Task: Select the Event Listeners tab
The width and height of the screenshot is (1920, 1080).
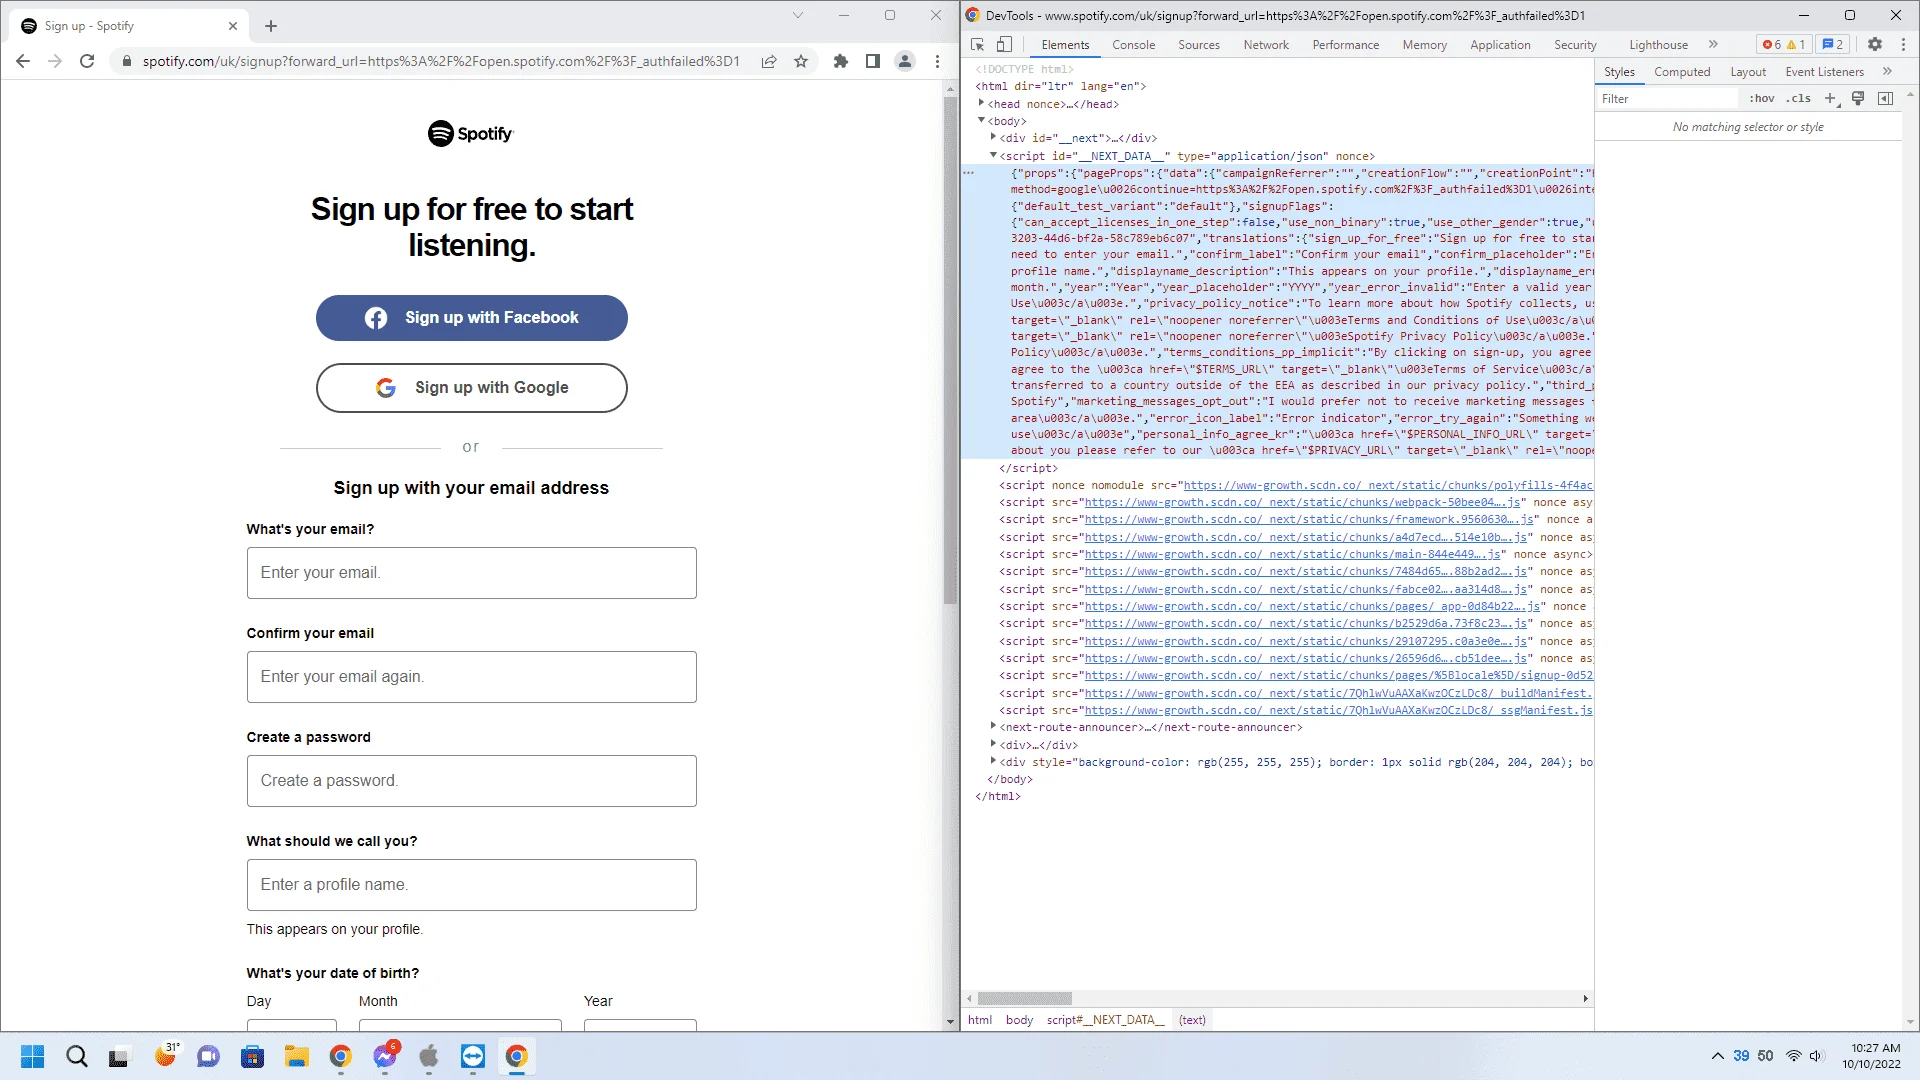Action: (1824, 72)
